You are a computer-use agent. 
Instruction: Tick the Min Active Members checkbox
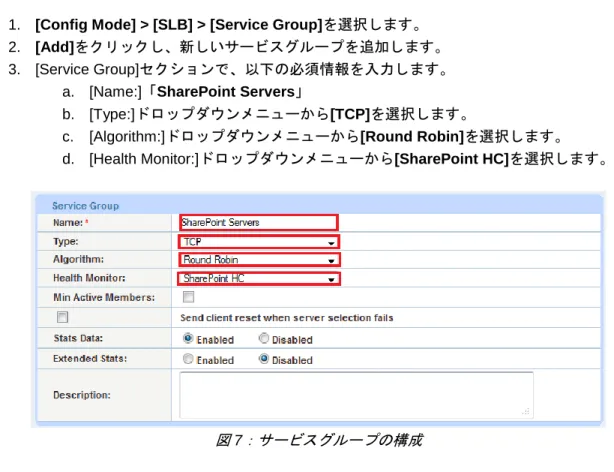pos(188,297)
